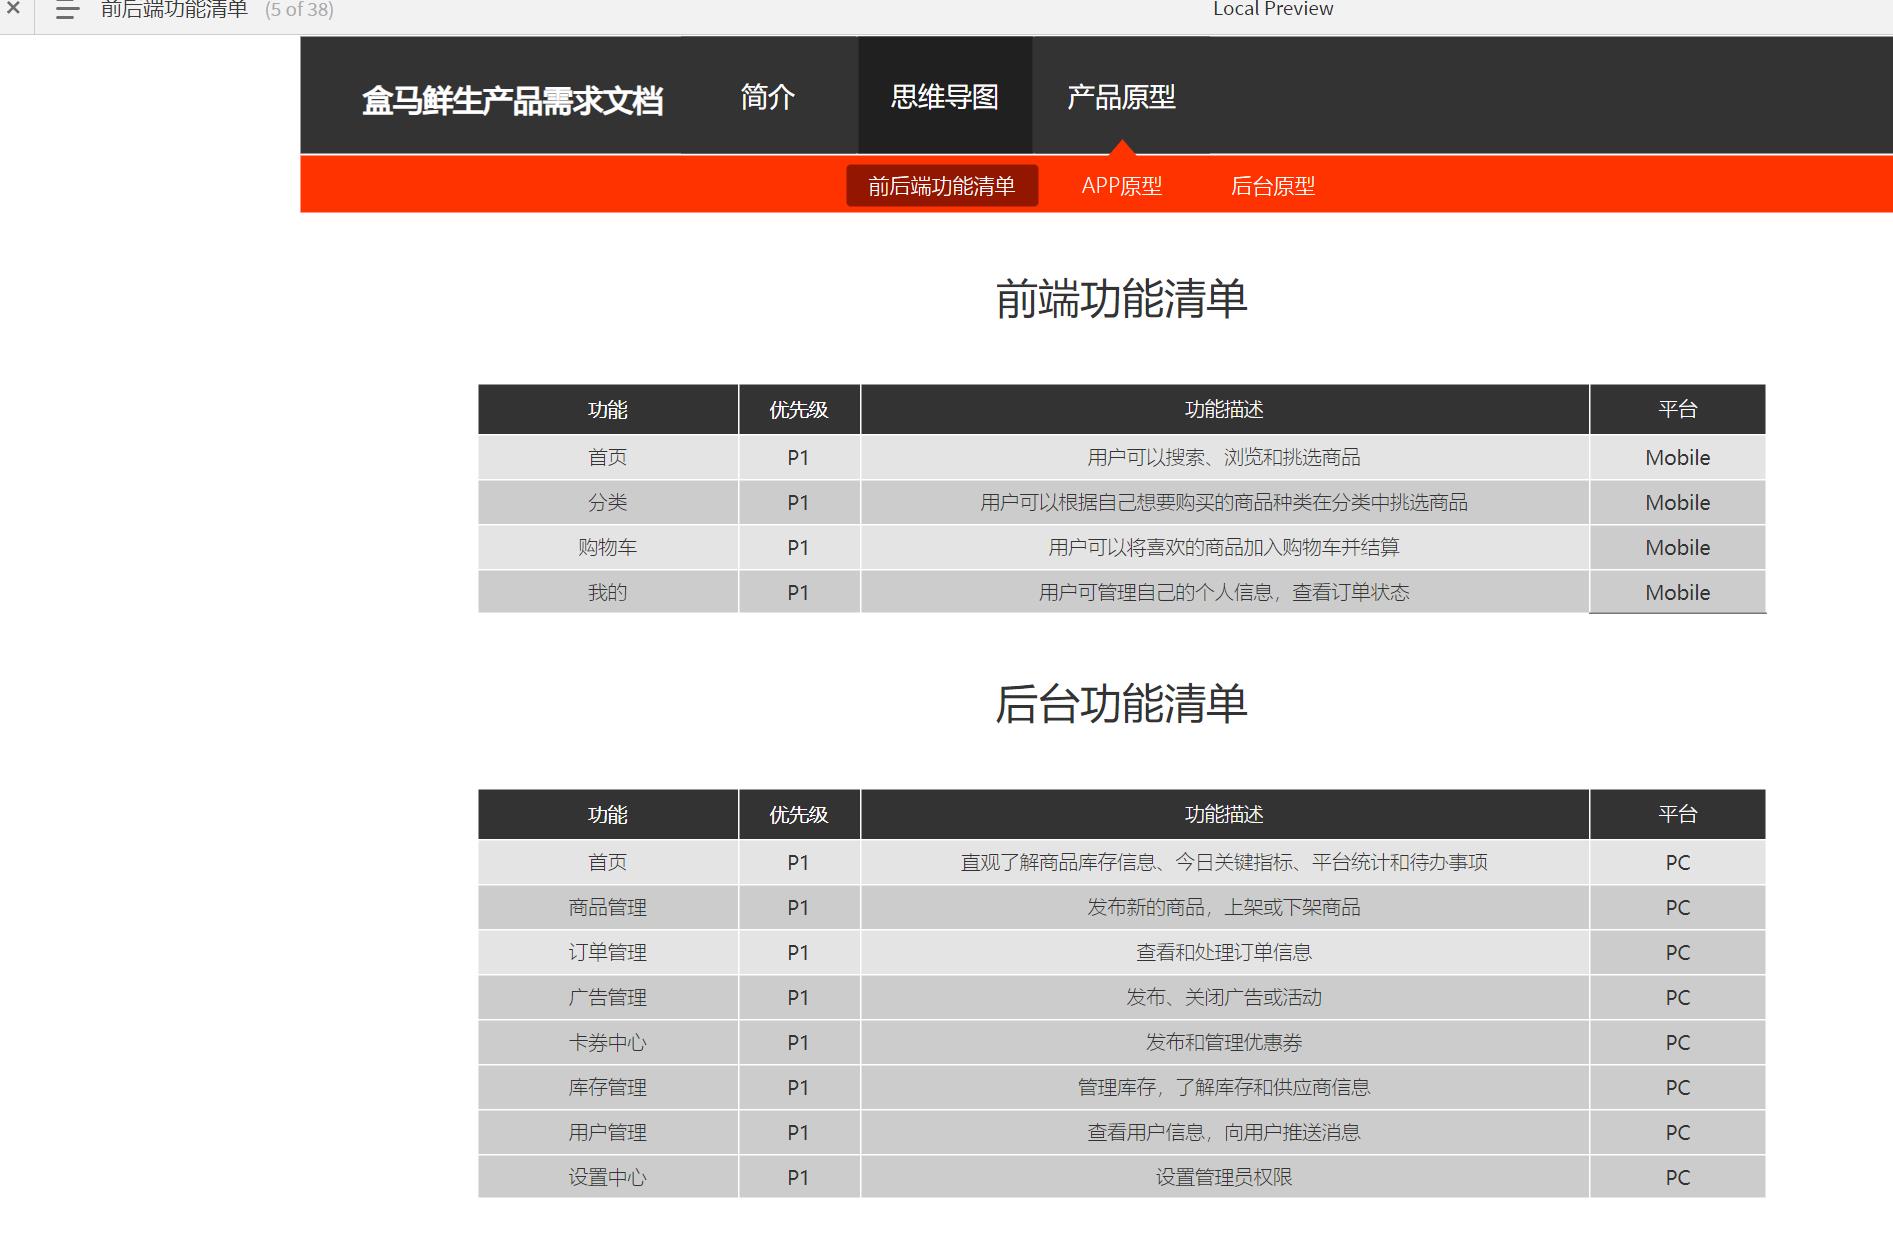Viewport: 1893px width, 1245px height.
Task: Click 发布和管理优惠券 description
Action: [1224, 1043]
